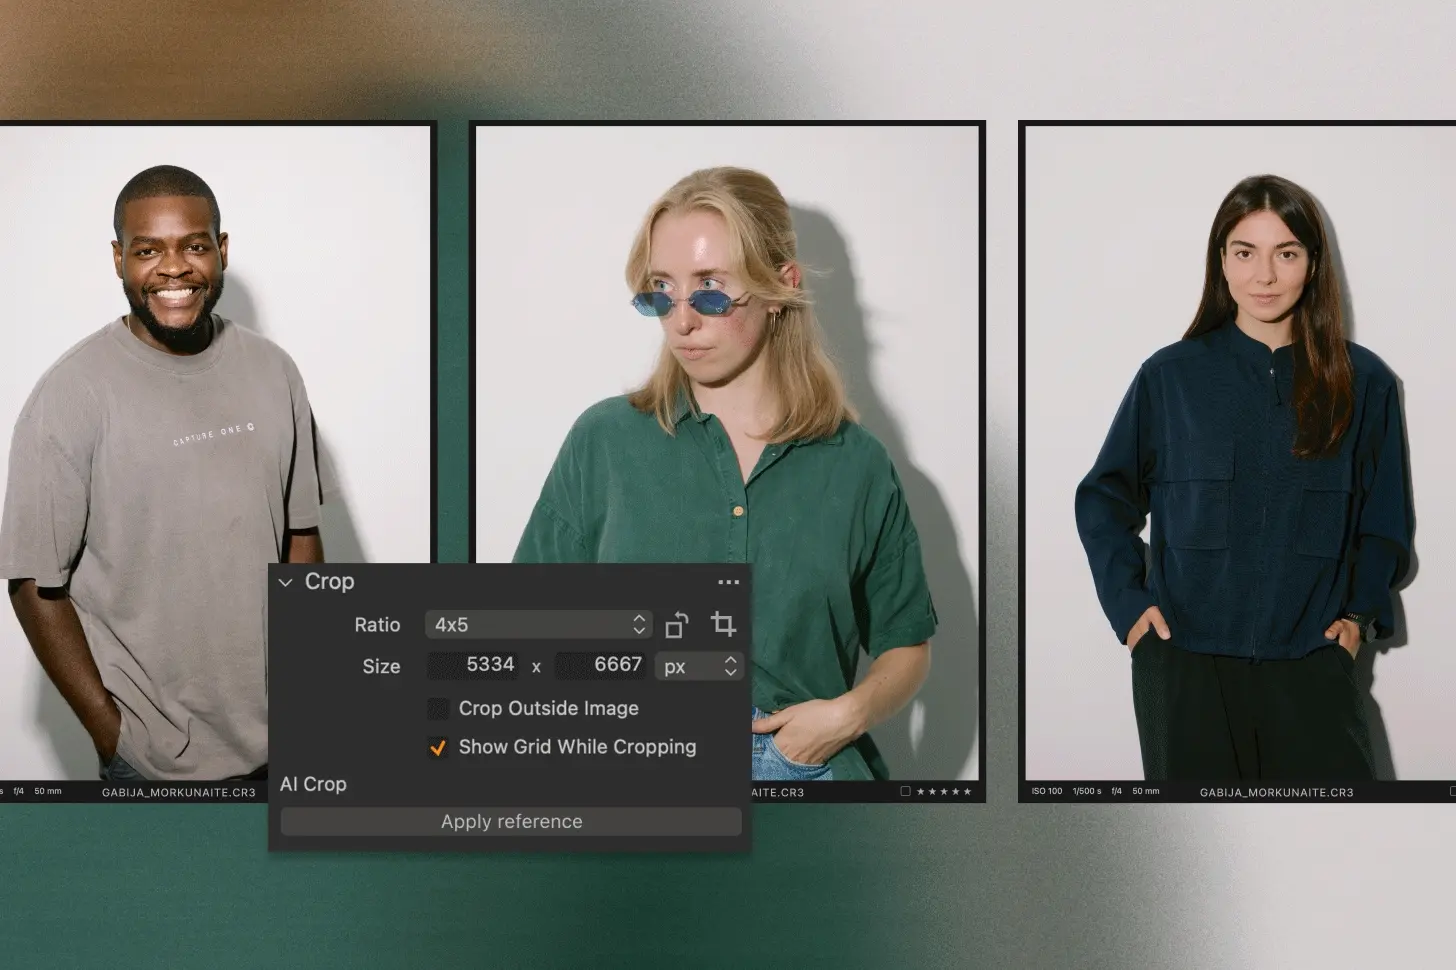This screenshot has height=970, width=1456.
Task: Open the Crop panel three-dot options menu
Action: (x=728, y=582)
